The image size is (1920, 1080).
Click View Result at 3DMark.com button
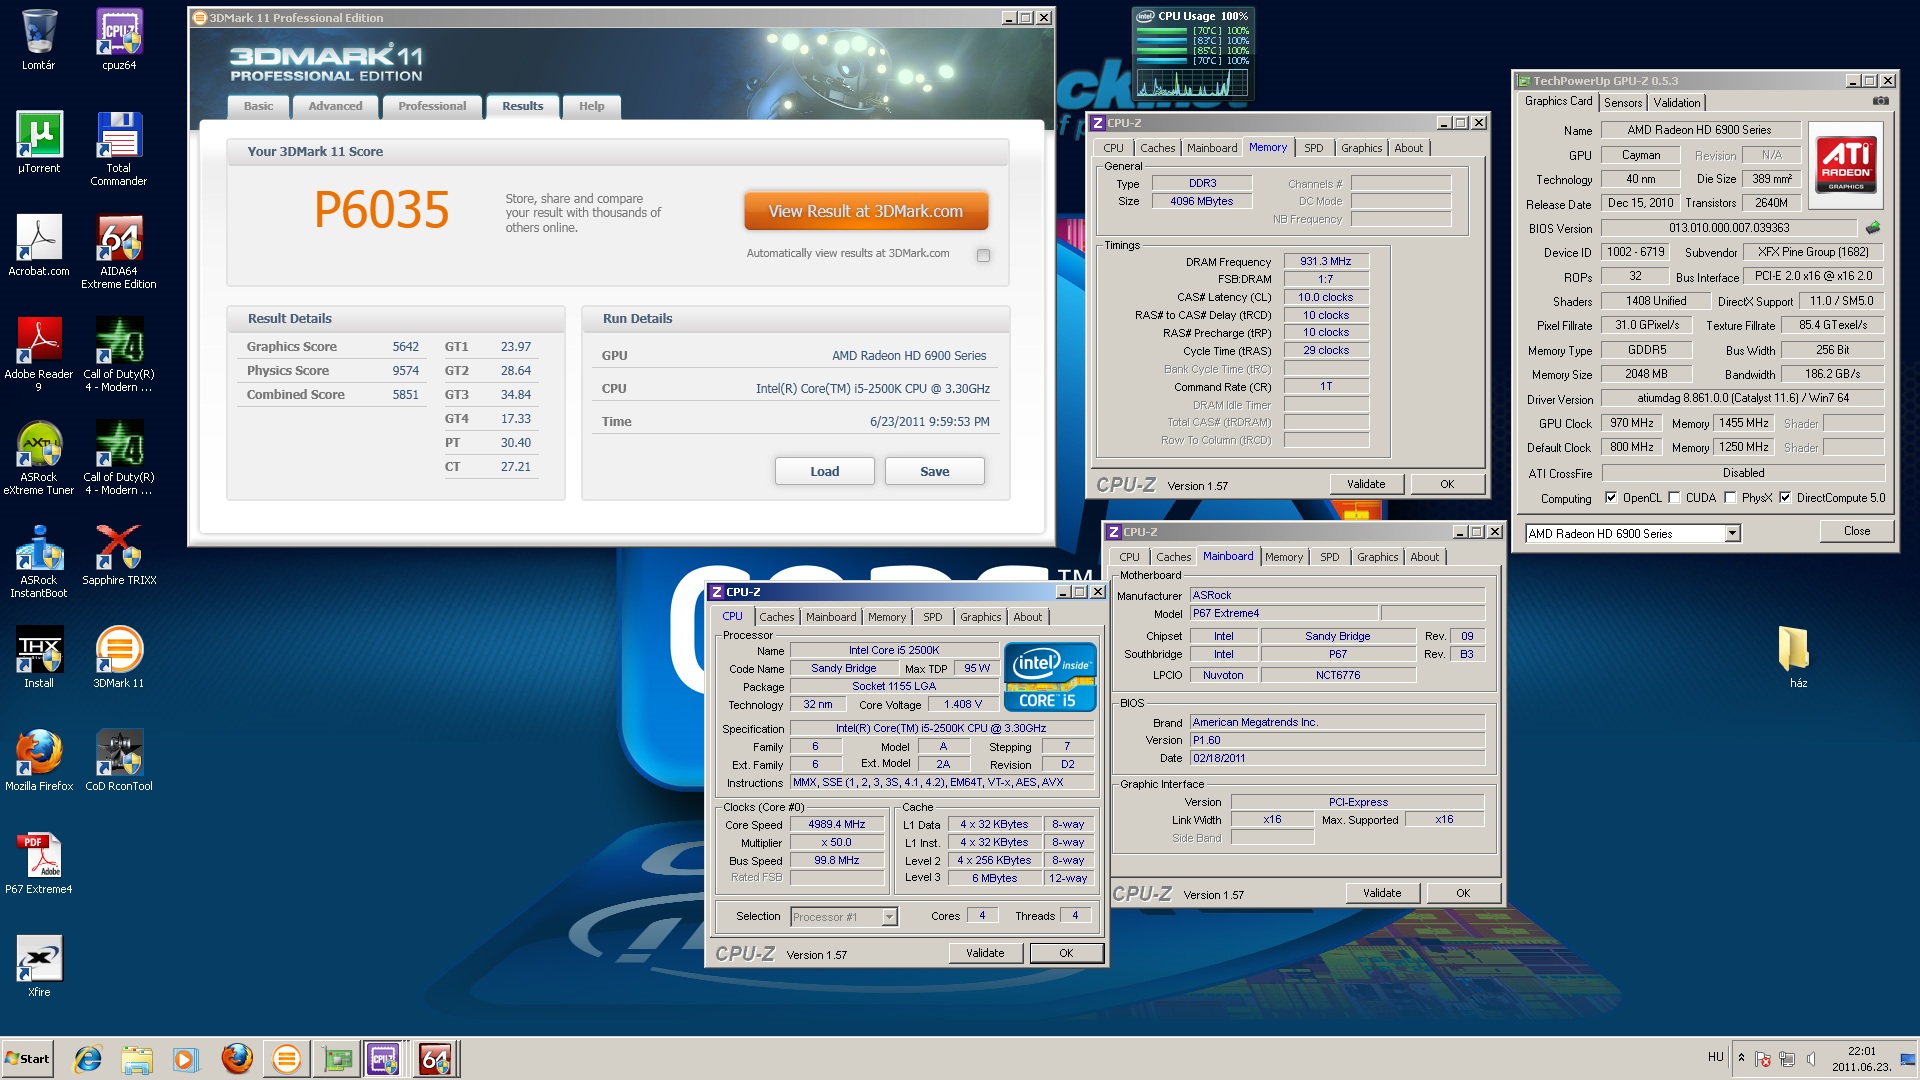pyautogui.click(x=865, y=211)
